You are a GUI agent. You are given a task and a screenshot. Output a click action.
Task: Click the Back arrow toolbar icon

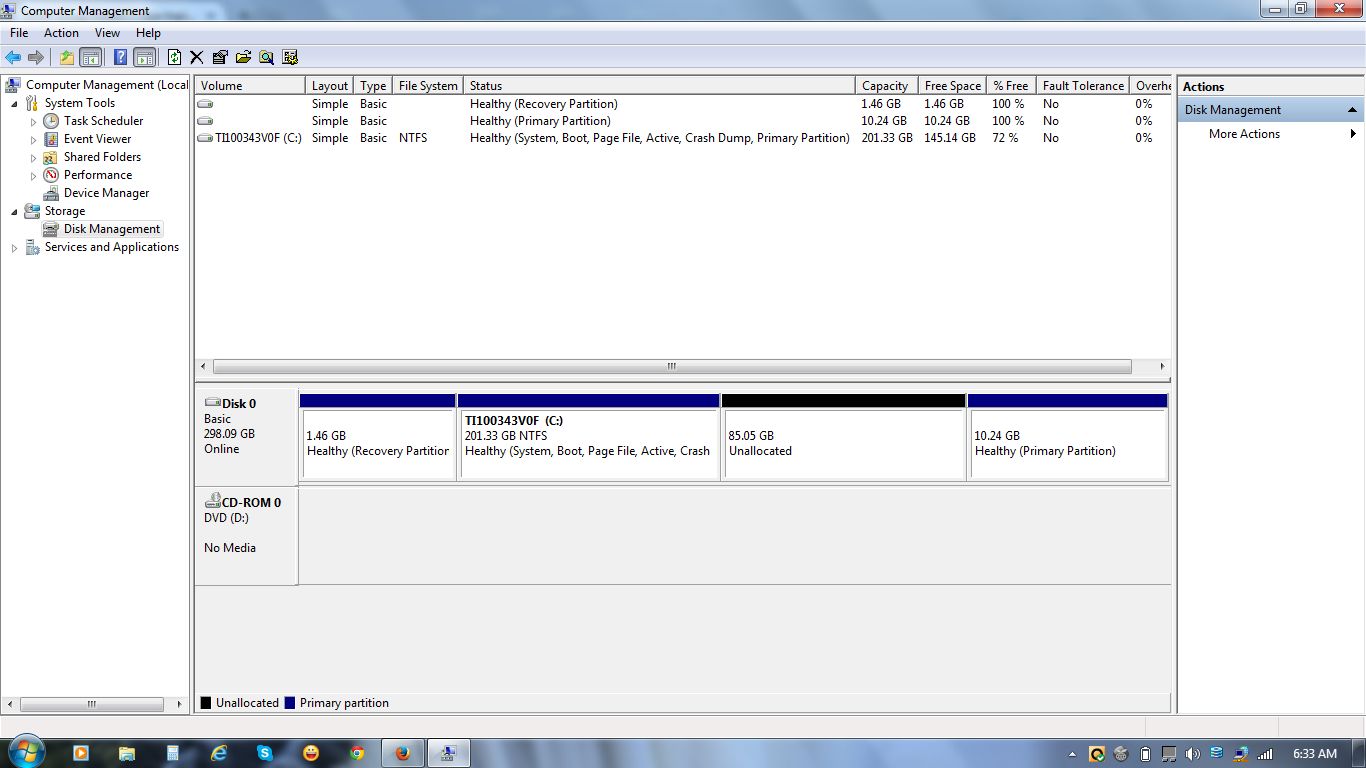(x=13, y=58)
